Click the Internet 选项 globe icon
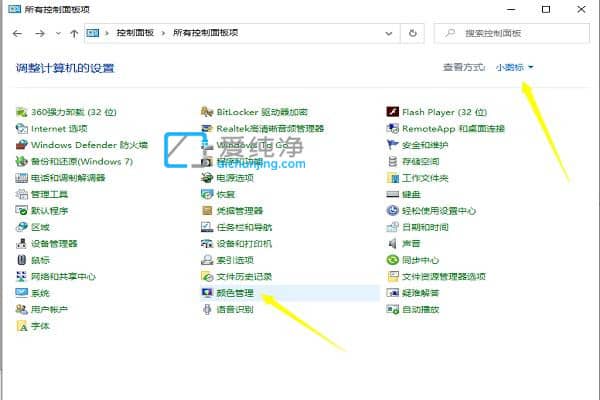Screen dimensions: 600x400 (21, 129)
